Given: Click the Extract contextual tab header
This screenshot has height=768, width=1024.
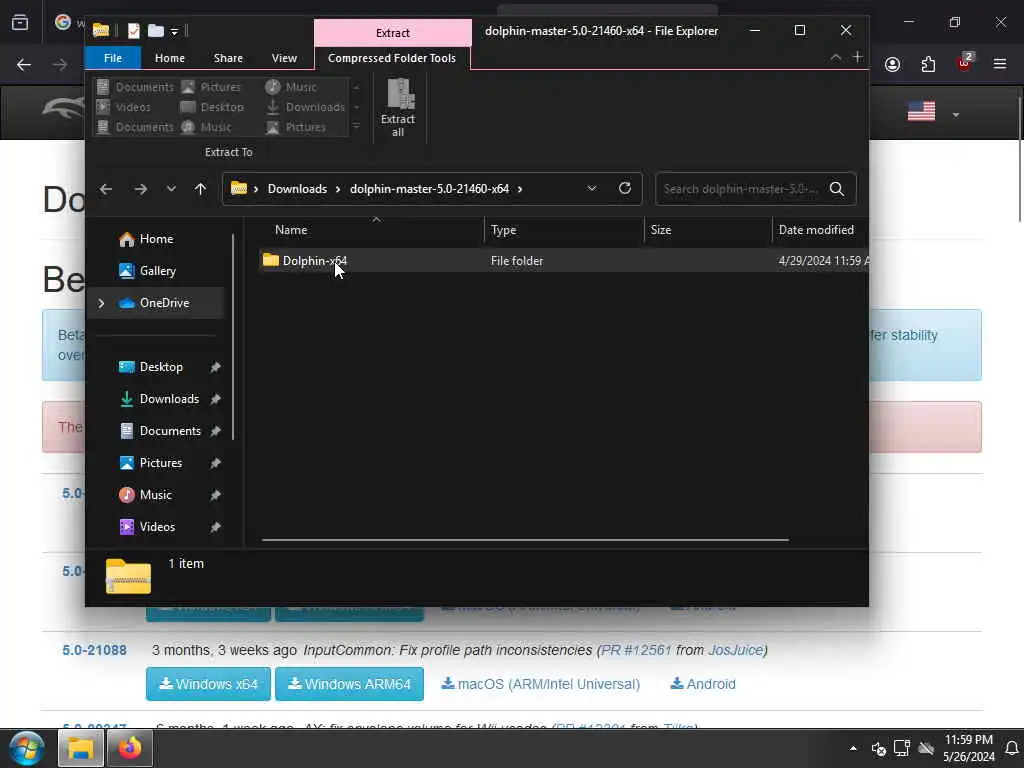Looking at the screenshot, I should 392,33.
